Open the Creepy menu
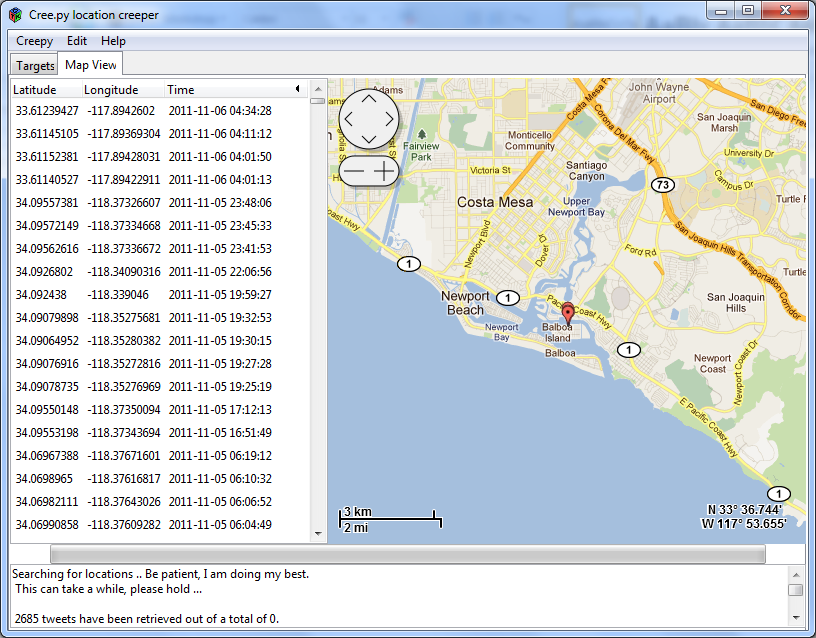The height and width of the screenshot is (638, 816). point(34,41)
